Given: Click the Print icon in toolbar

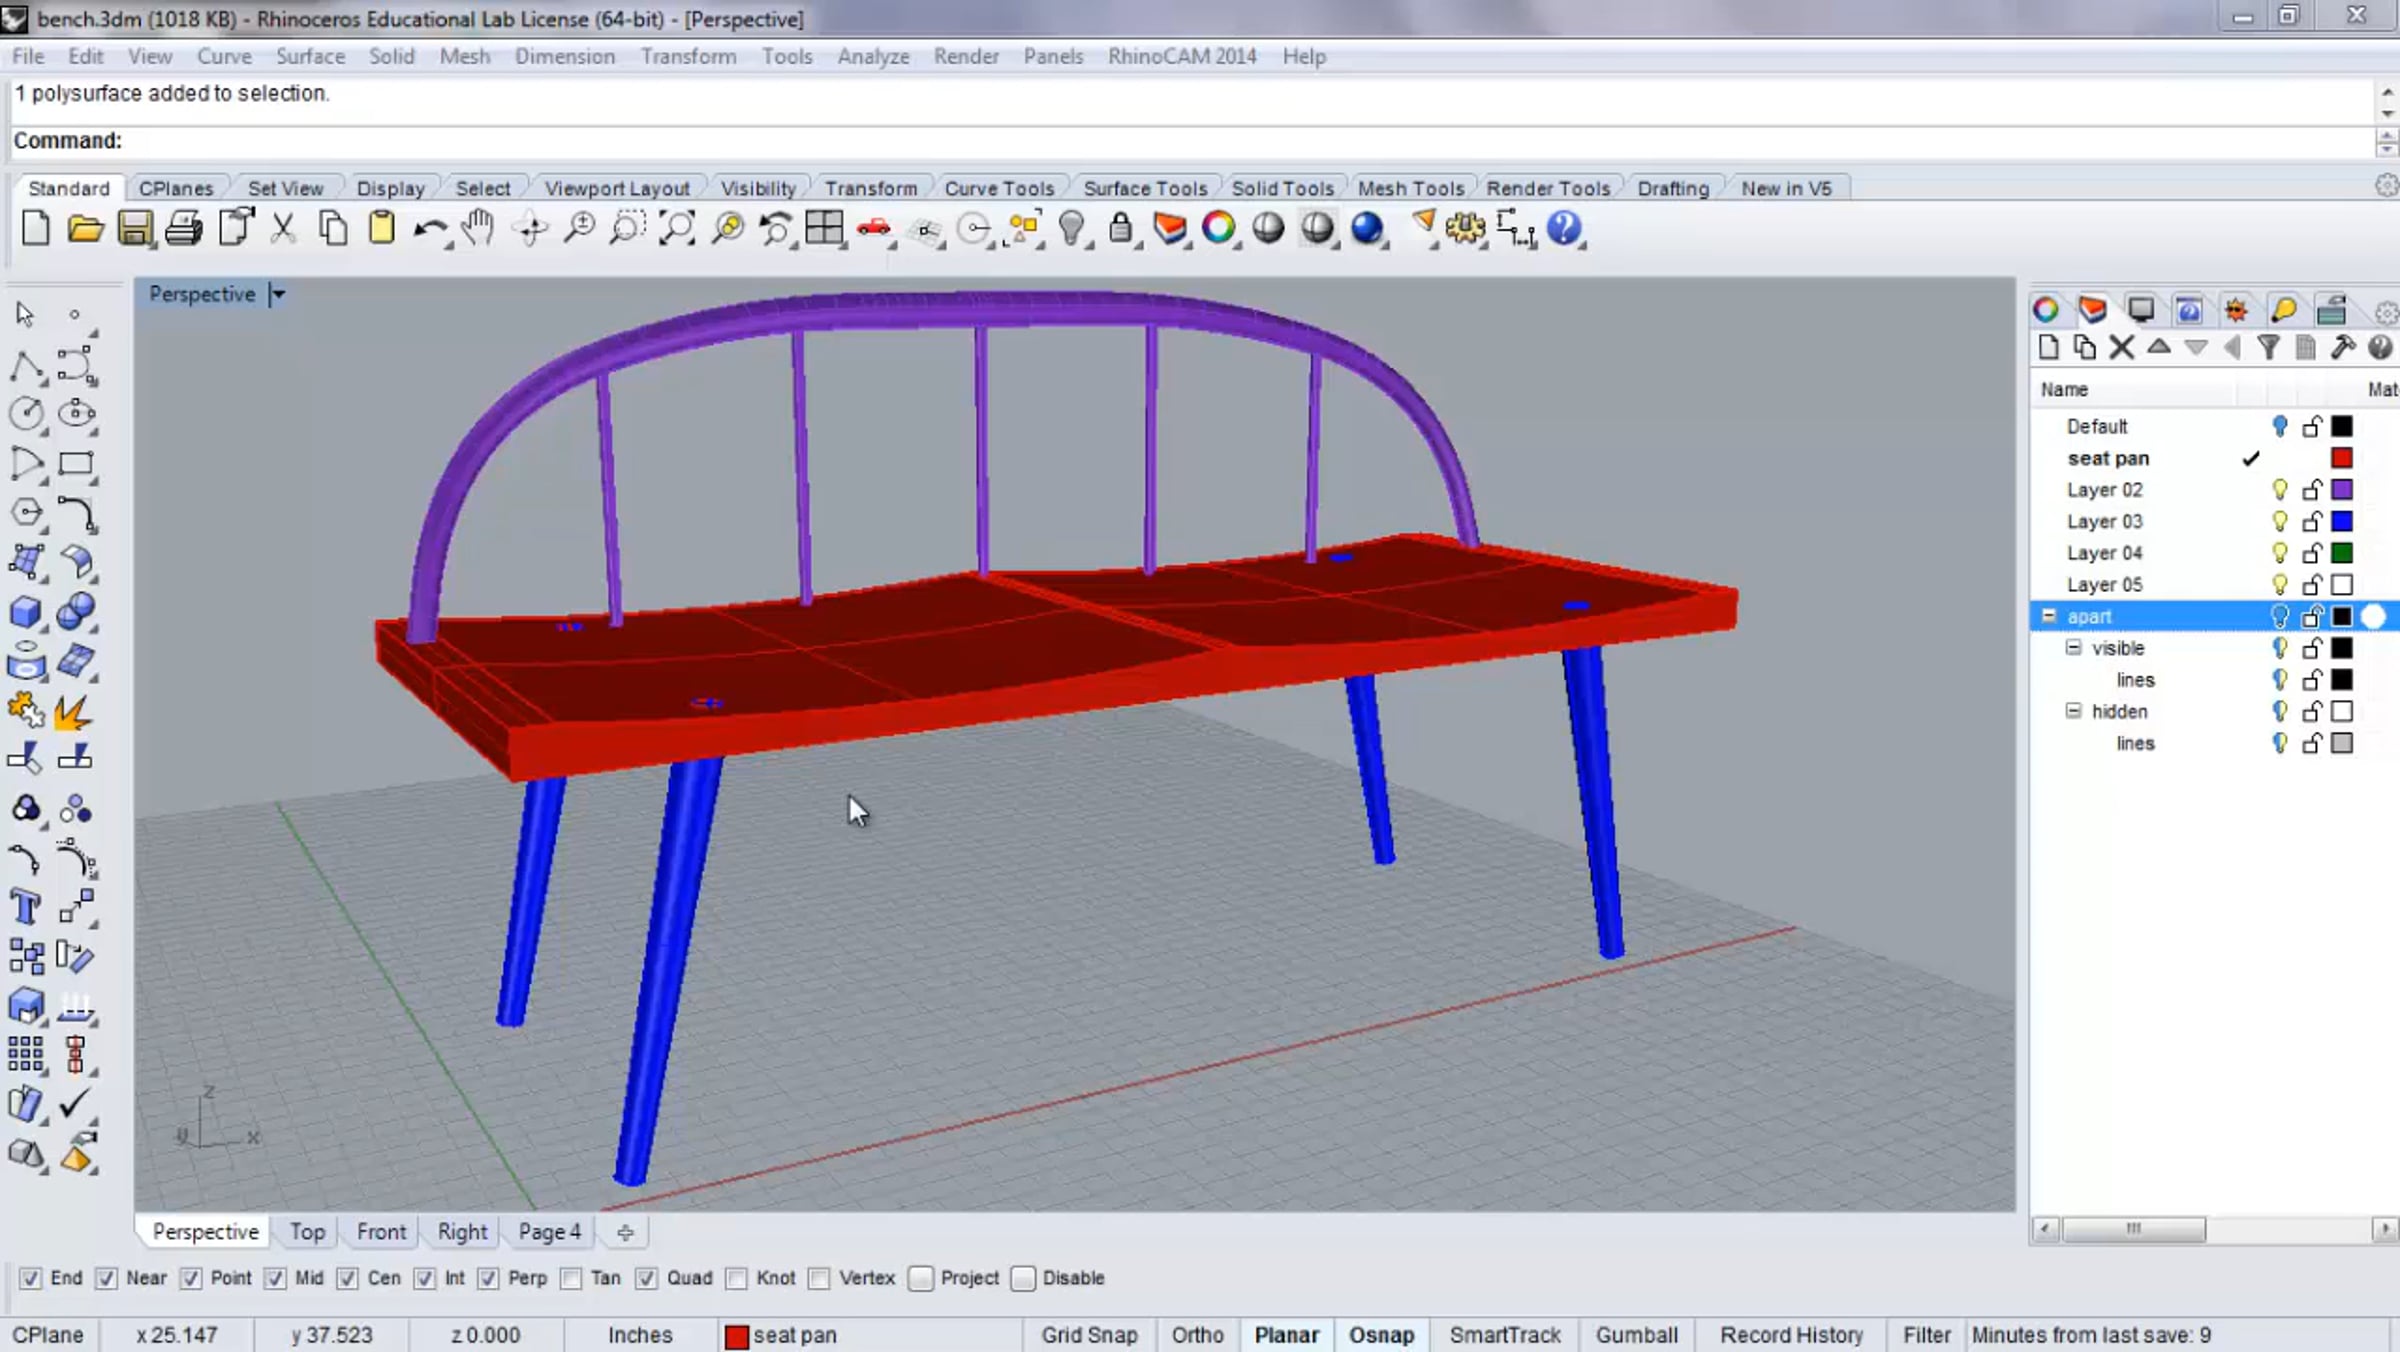Looking at the screenshot, I should 184,229.
